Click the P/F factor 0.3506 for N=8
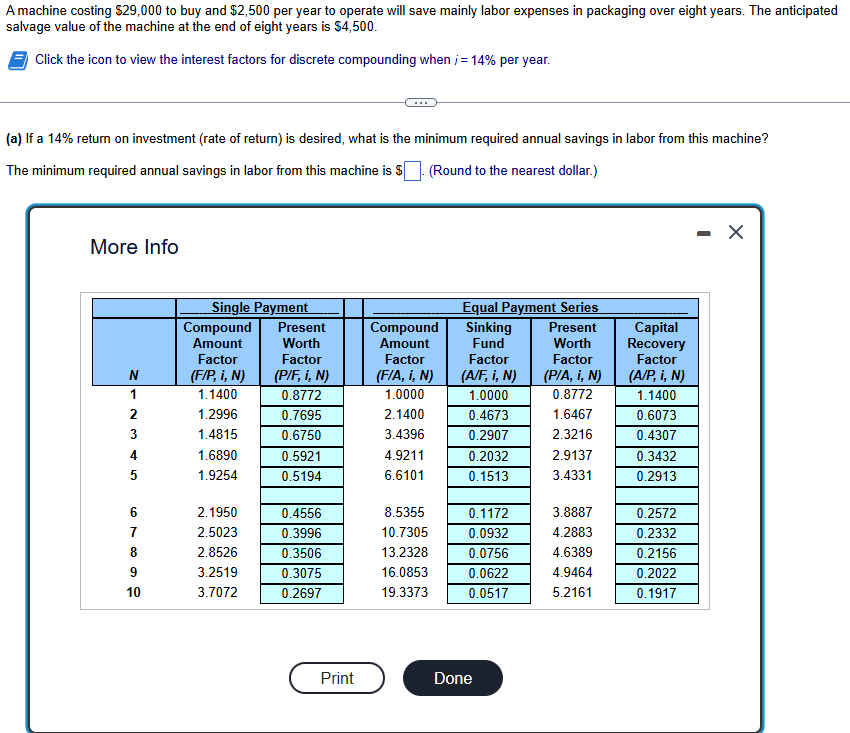 (x=301, y=553)
